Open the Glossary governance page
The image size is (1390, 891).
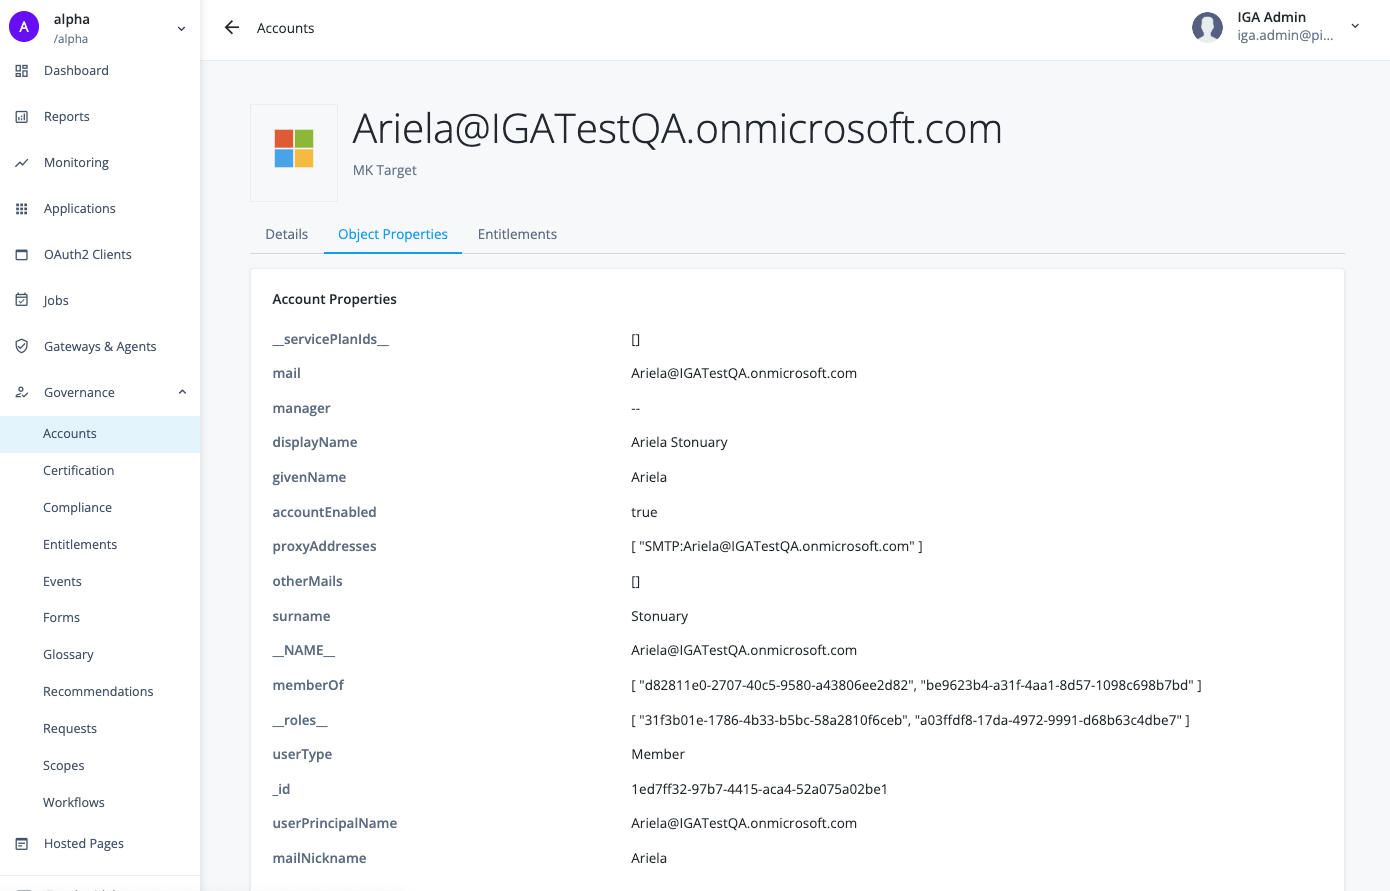click(68, 654)
